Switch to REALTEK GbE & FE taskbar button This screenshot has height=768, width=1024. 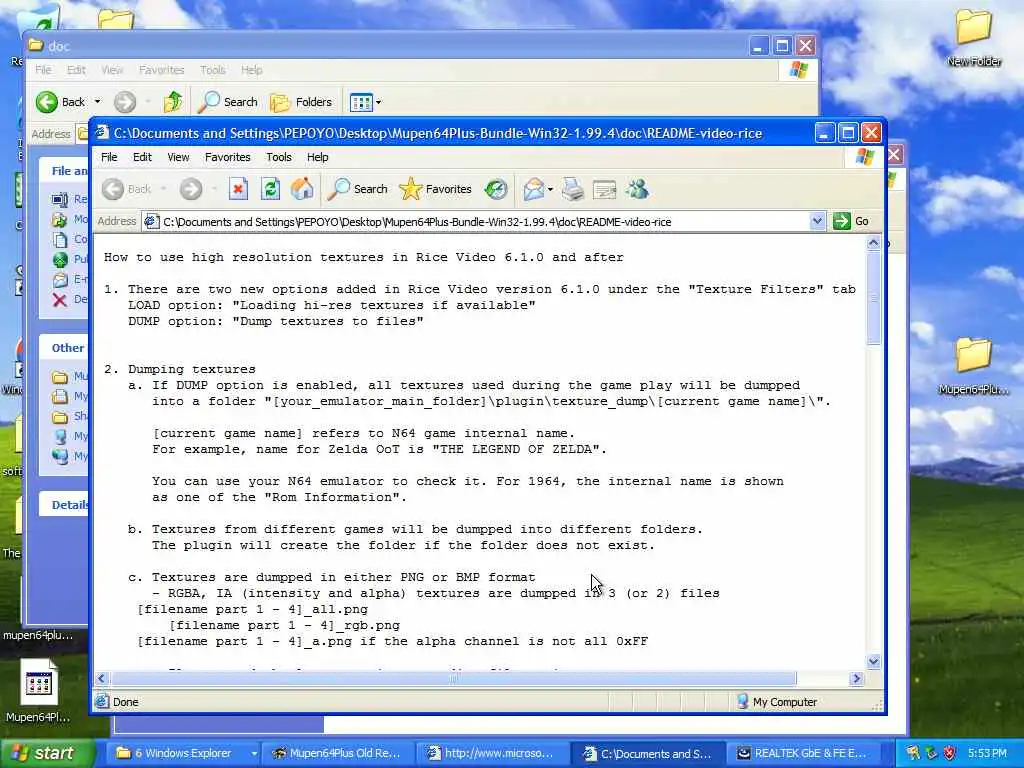click(802, 753)
